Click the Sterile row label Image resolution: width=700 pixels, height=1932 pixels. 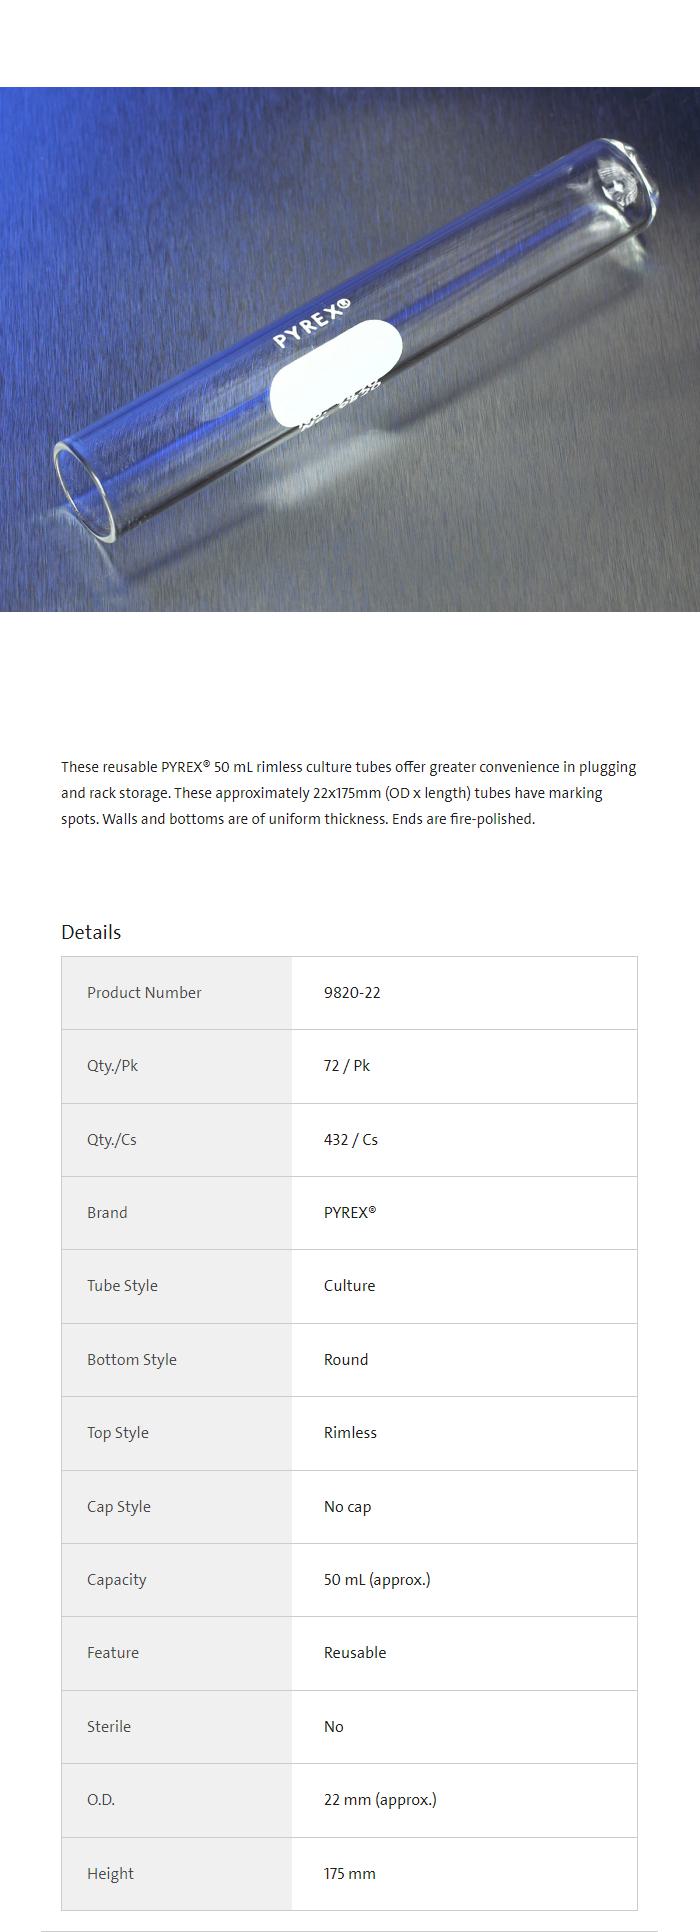(109, 1727)
